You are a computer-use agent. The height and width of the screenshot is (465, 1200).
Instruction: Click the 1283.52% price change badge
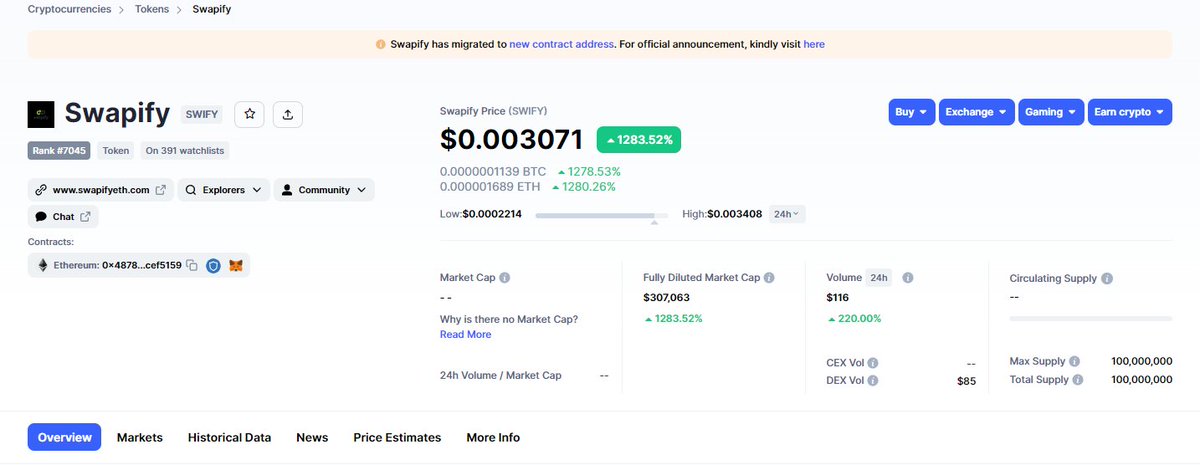tap(639, 140)
